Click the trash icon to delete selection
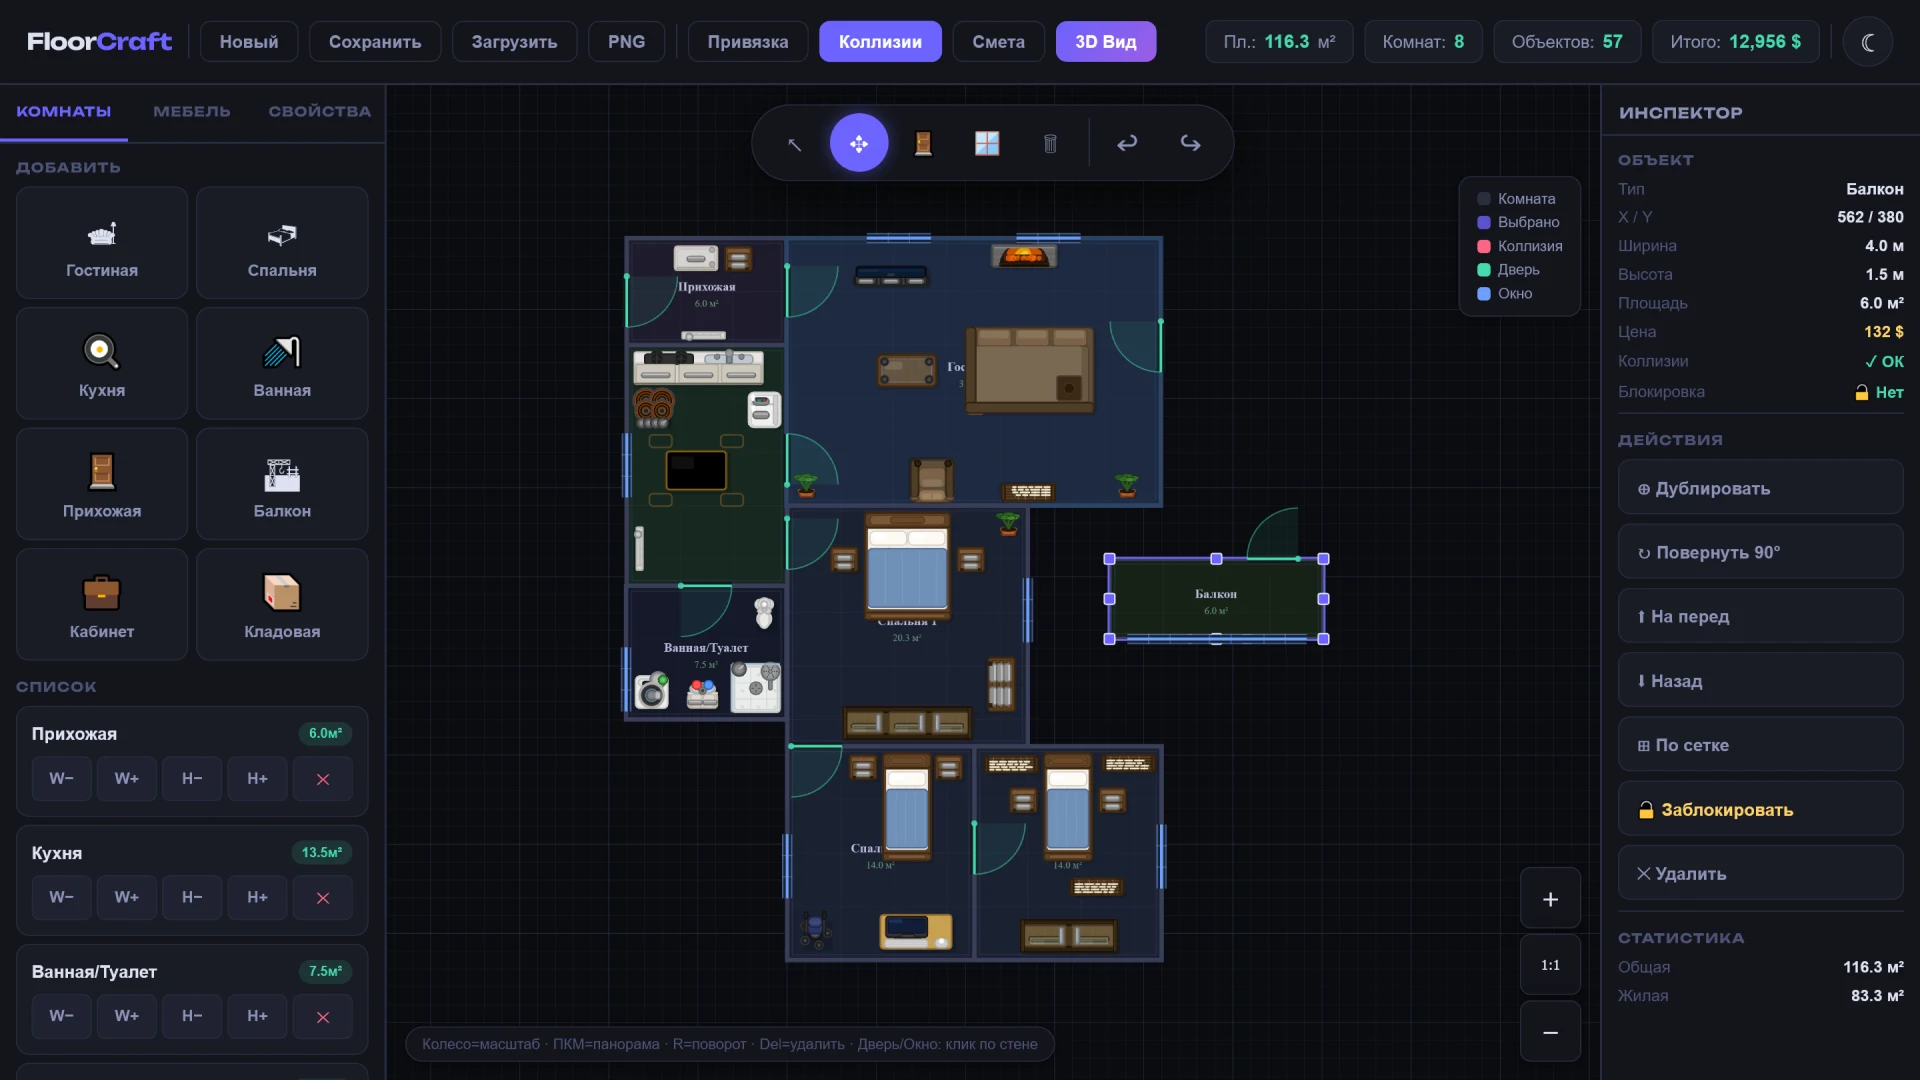This screenshot has height=1080, width=1920. click(1049, 143)
